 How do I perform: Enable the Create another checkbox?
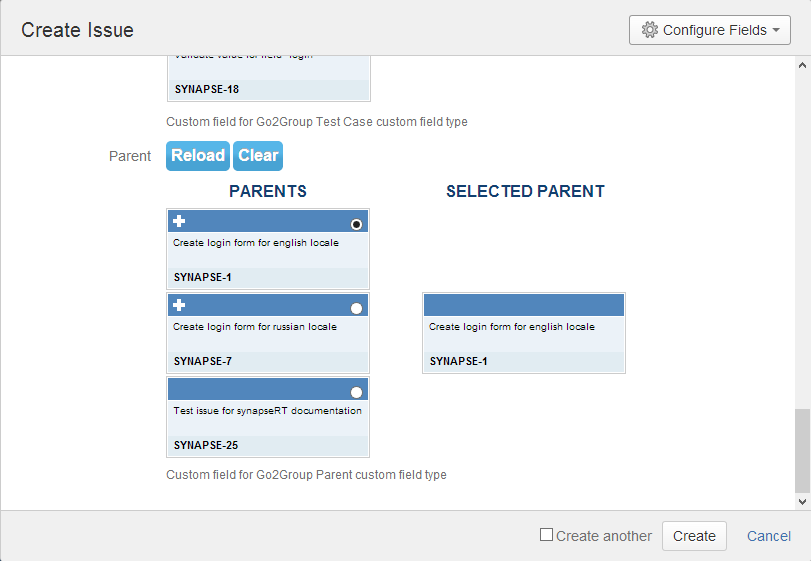tap(546, 535)
